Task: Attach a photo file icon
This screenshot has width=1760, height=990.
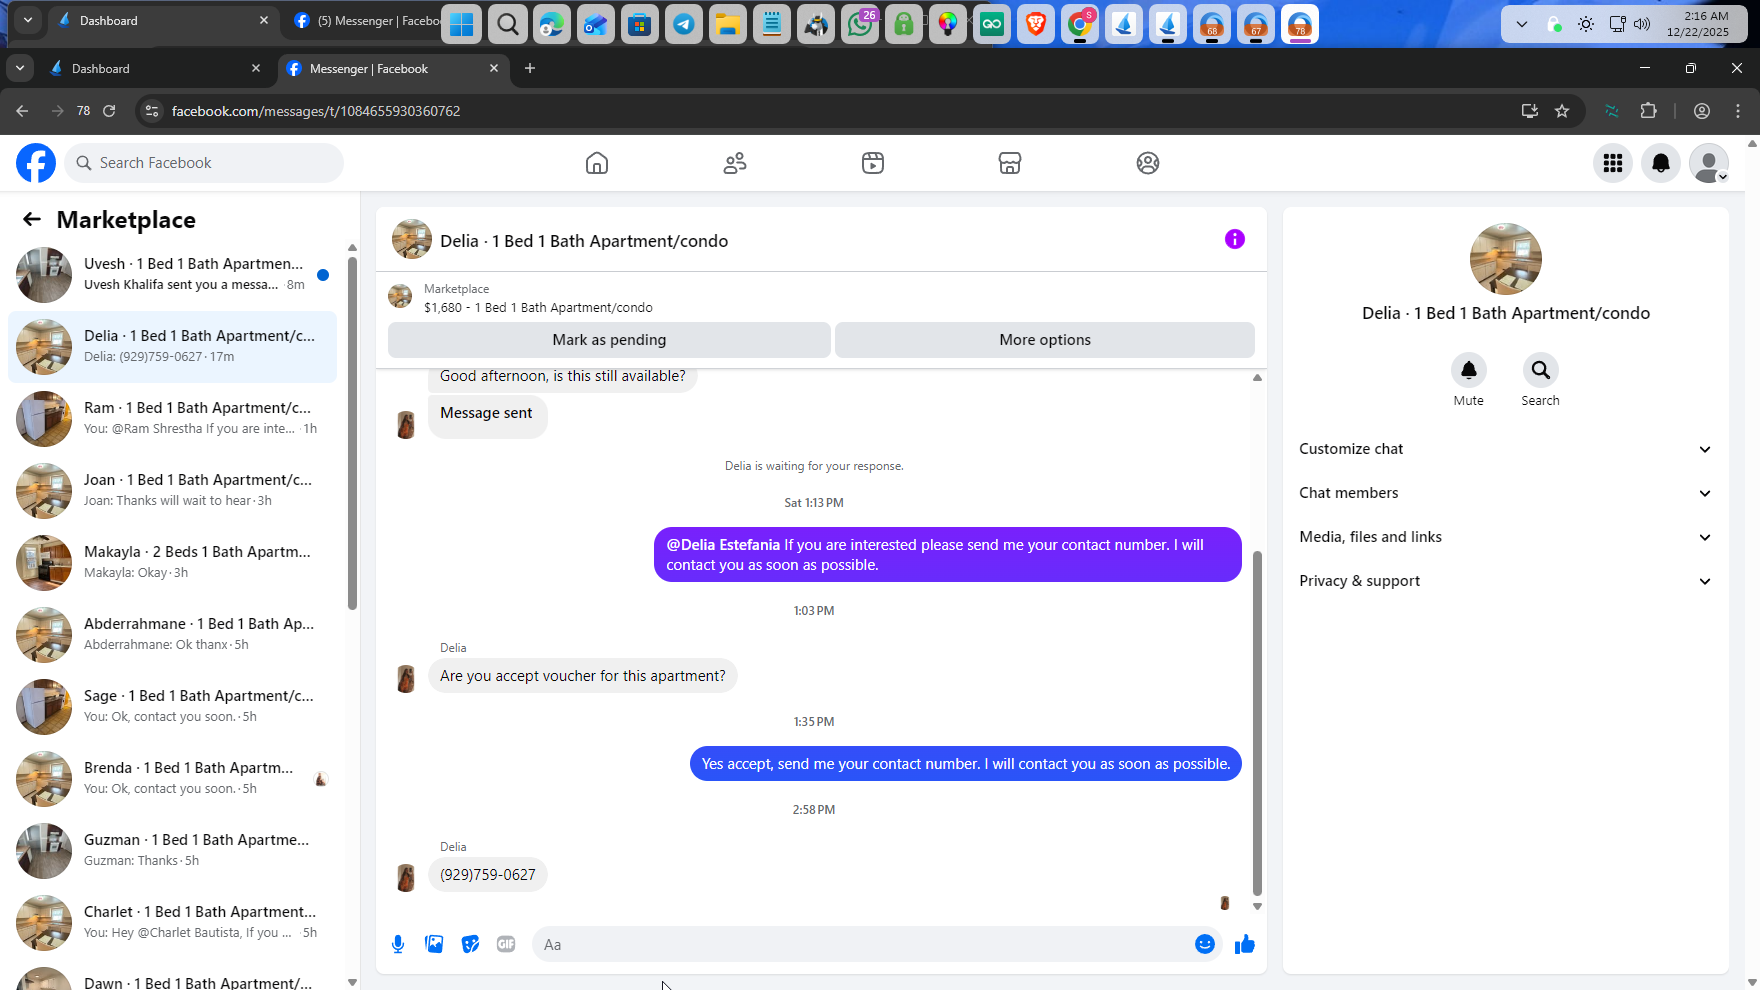Action: (434, 944)
